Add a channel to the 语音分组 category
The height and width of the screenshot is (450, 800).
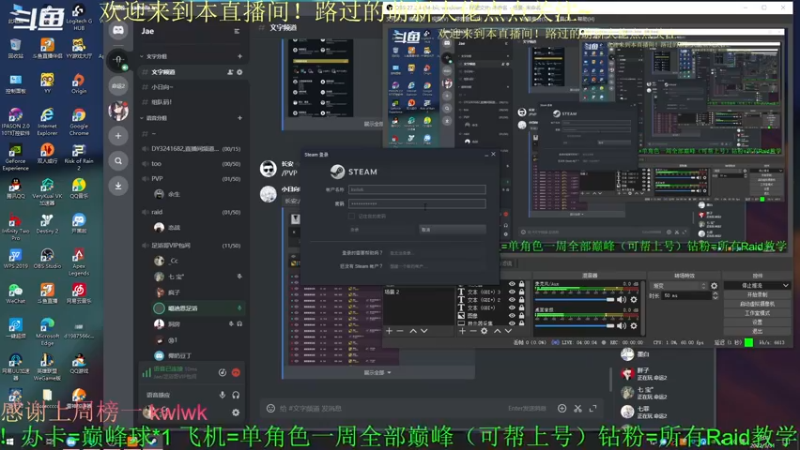(x=240, y=118)
